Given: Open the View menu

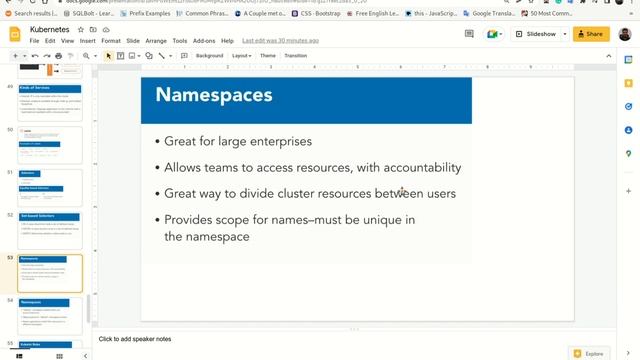Looking at the screenshot, I should click(67, 41).
